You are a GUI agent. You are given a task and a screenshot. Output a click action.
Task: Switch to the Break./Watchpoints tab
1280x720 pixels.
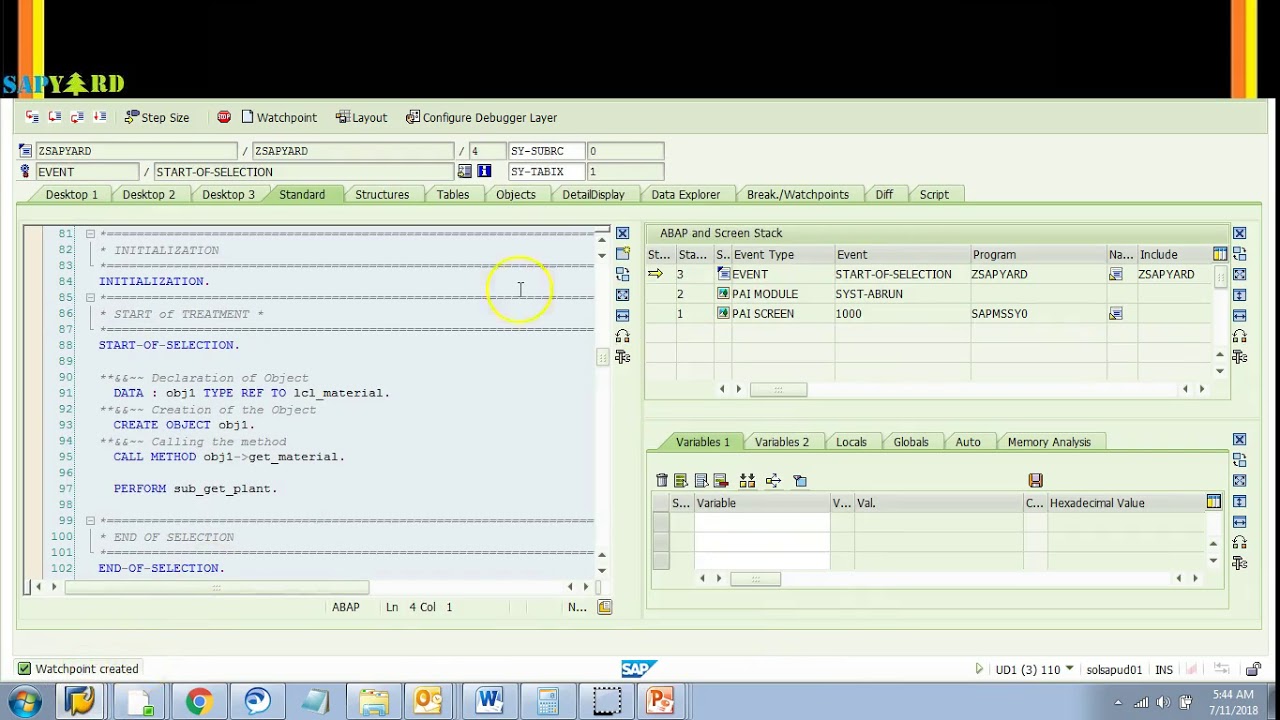click(797, 194)
